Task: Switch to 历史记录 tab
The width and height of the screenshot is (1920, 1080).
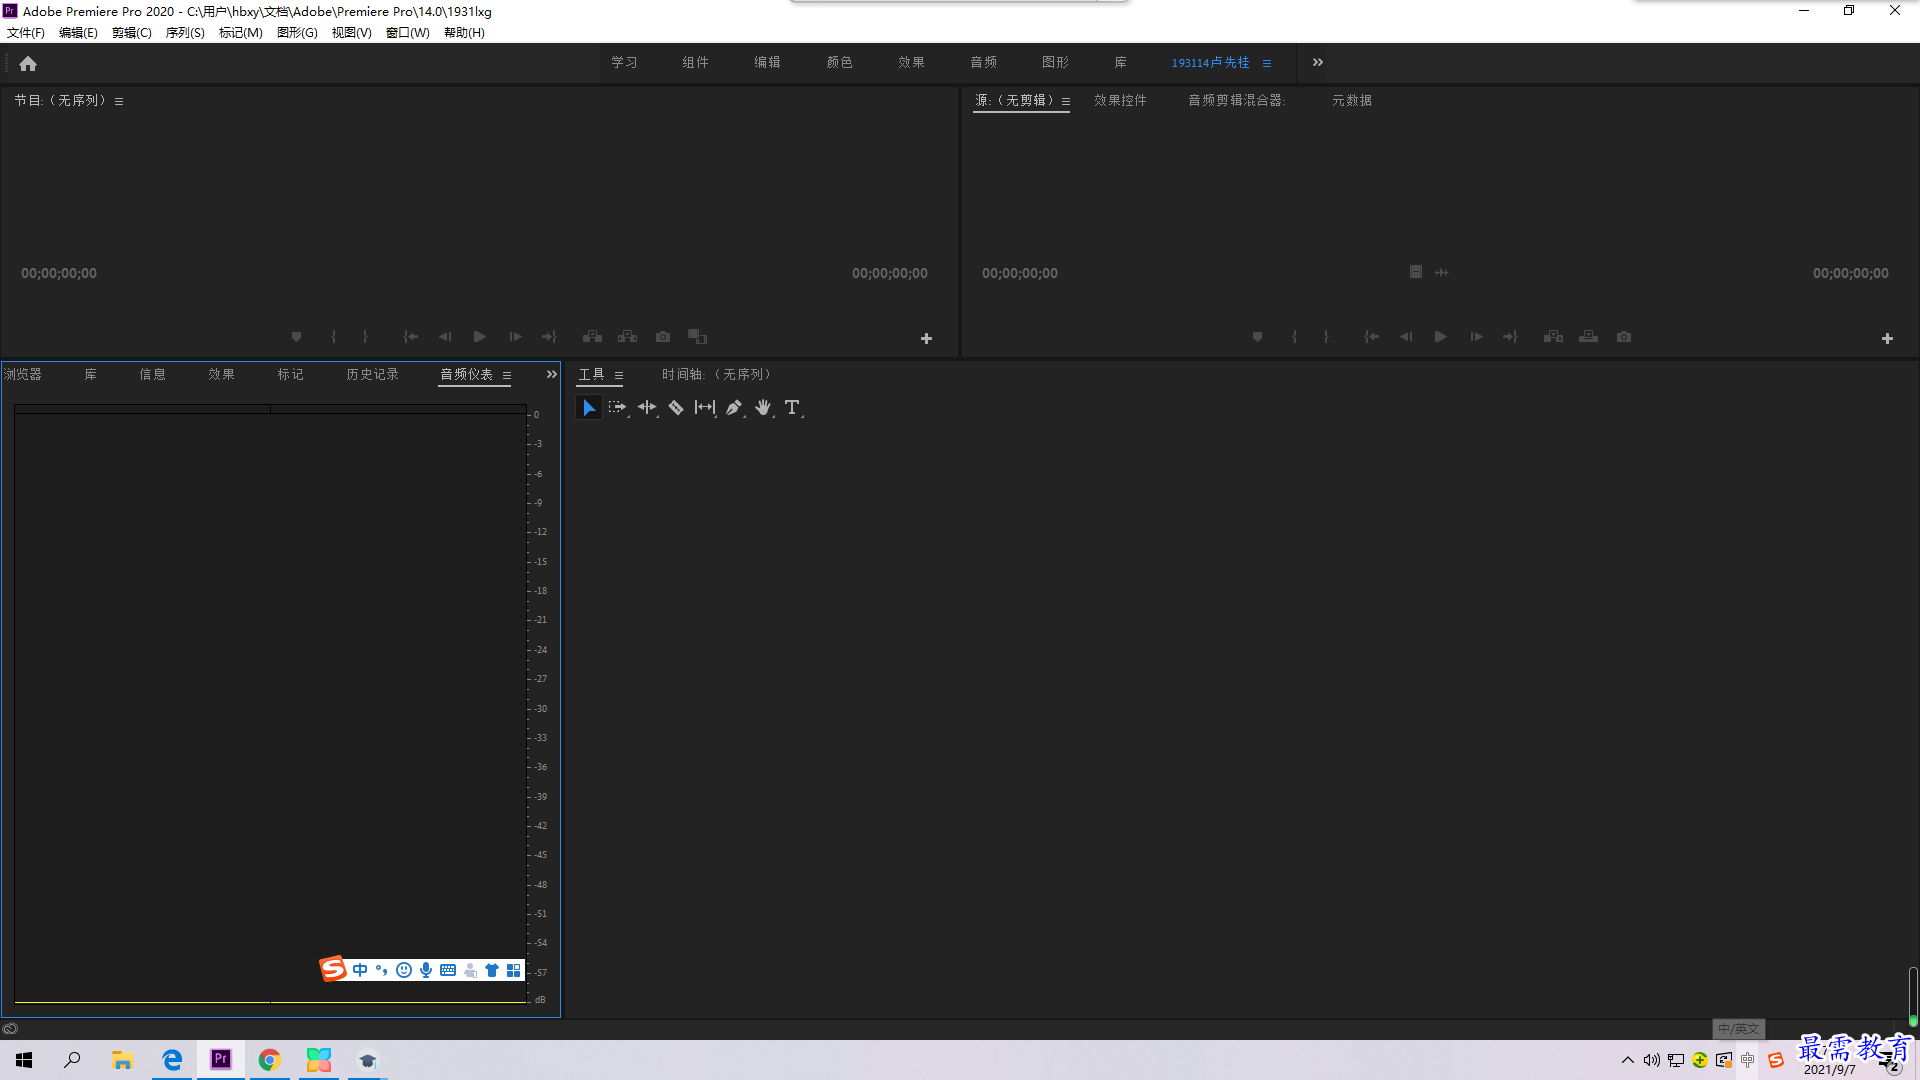Action: 372,374
